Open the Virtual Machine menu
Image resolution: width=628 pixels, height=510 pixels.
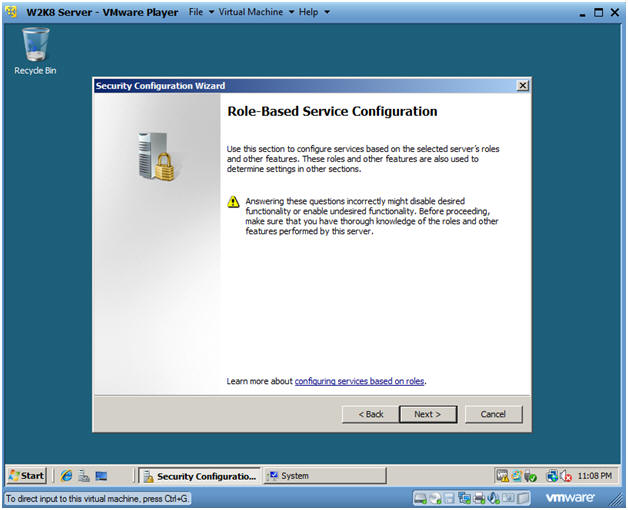click(251, 12)
